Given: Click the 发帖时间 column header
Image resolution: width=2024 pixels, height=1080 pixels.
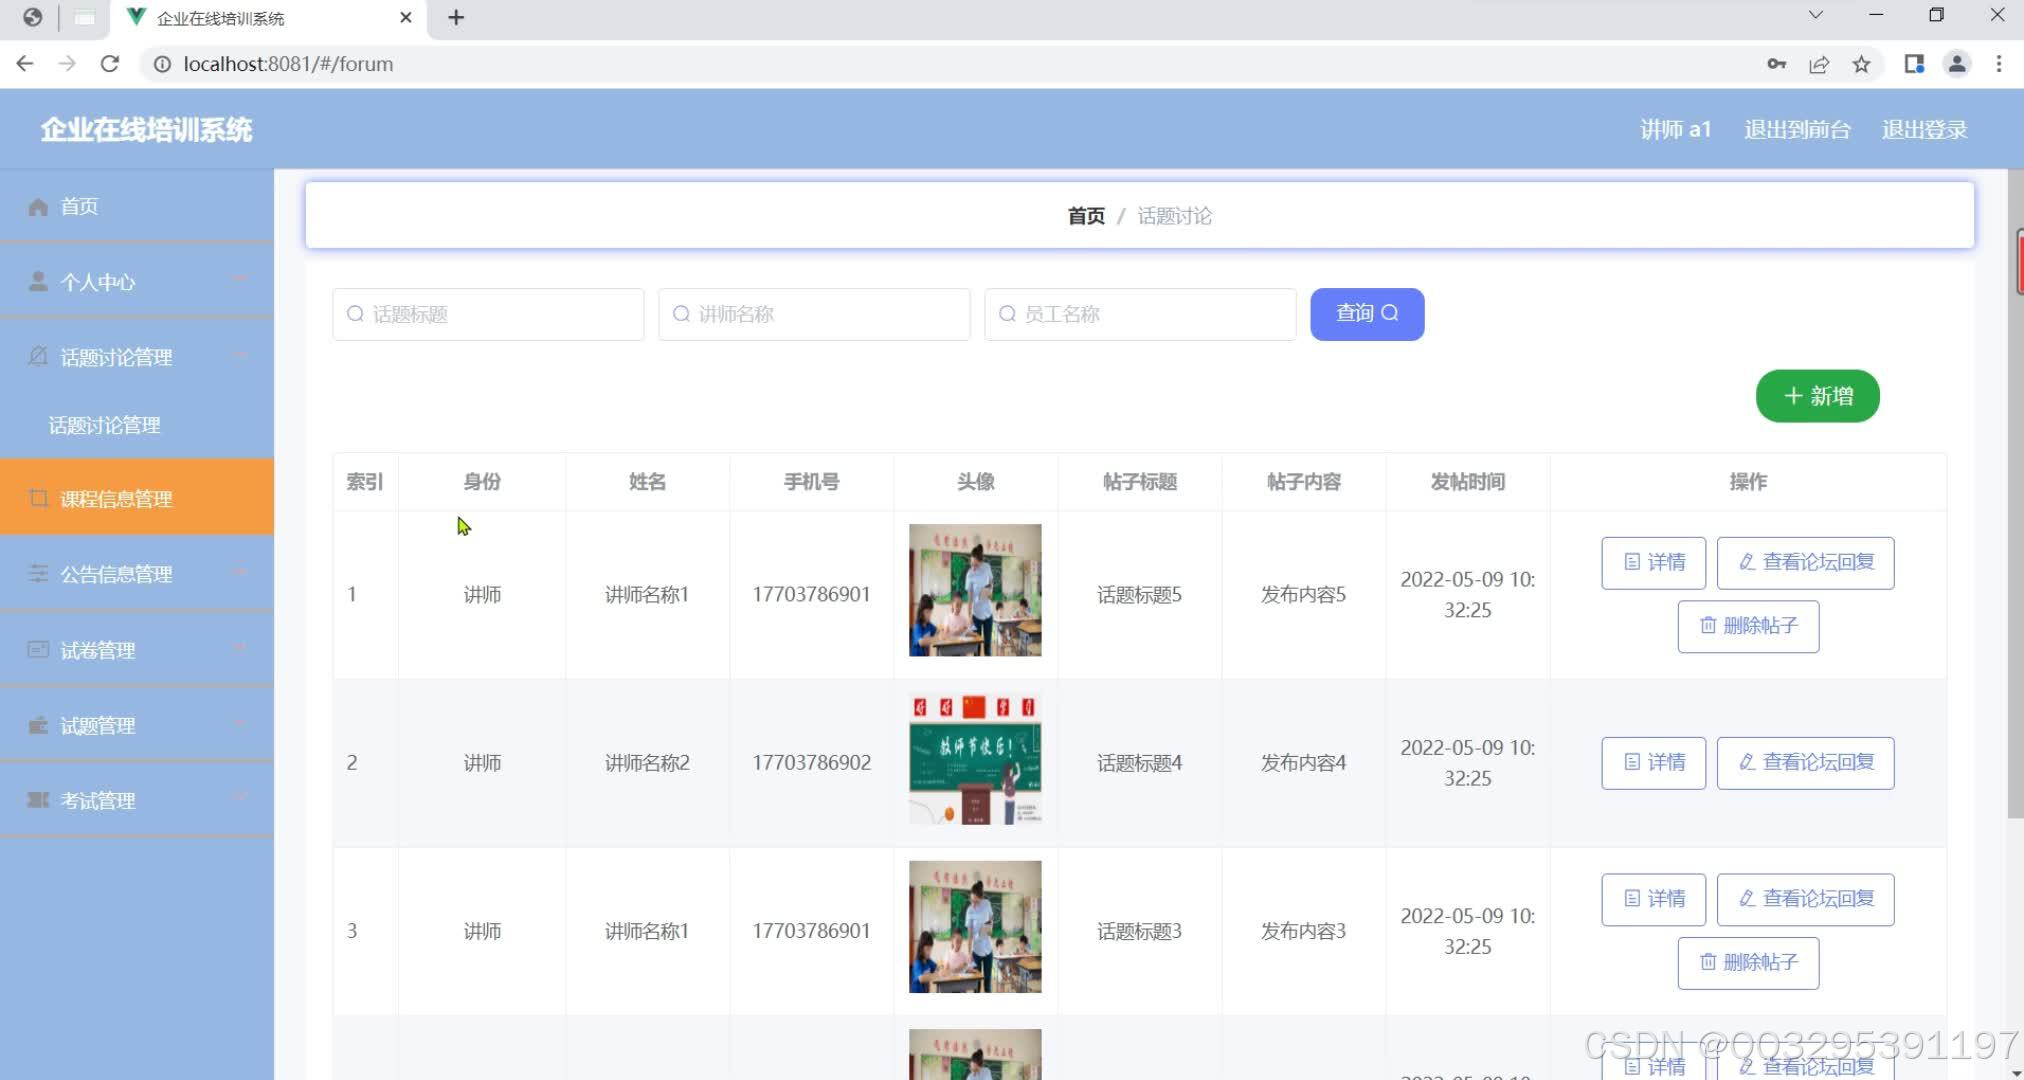Looking at the screenshot, I should [1467, 482].
